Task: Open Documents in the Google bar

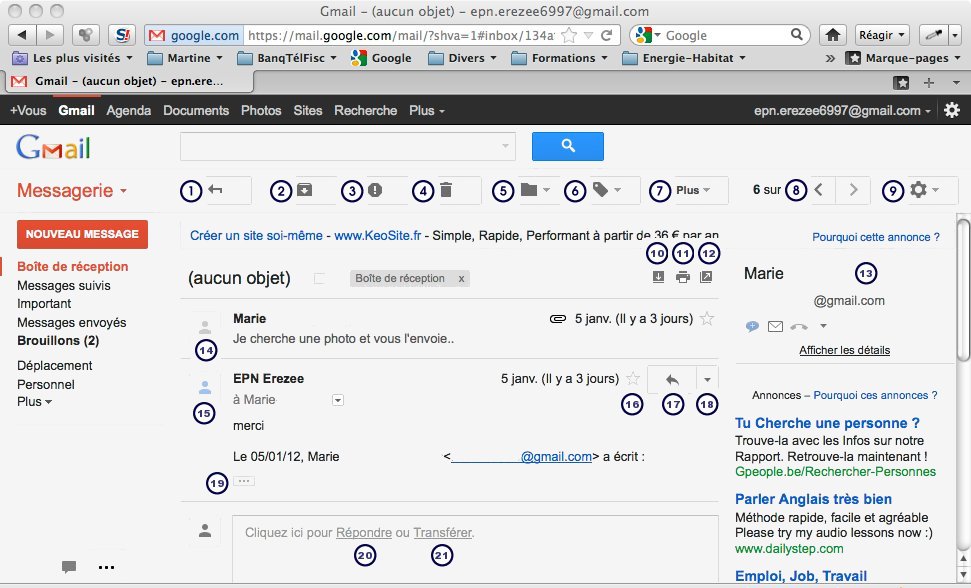Action: (196, 110)
